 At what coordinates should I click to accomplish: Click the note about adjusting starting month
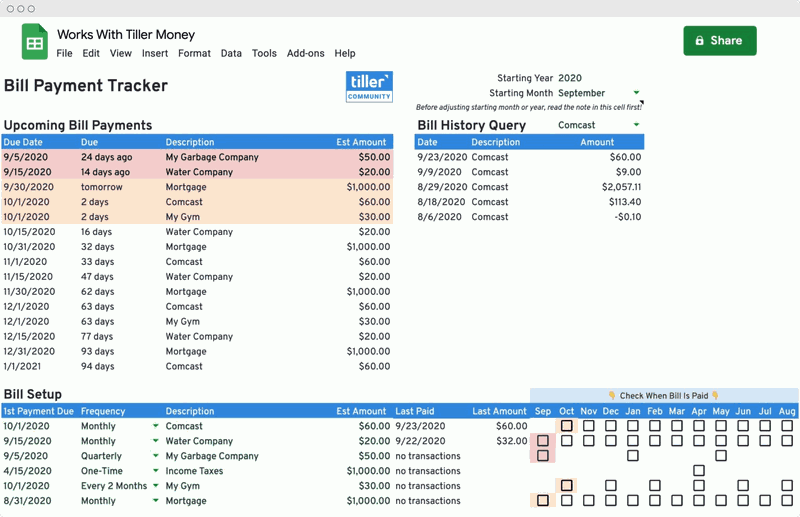529,107
